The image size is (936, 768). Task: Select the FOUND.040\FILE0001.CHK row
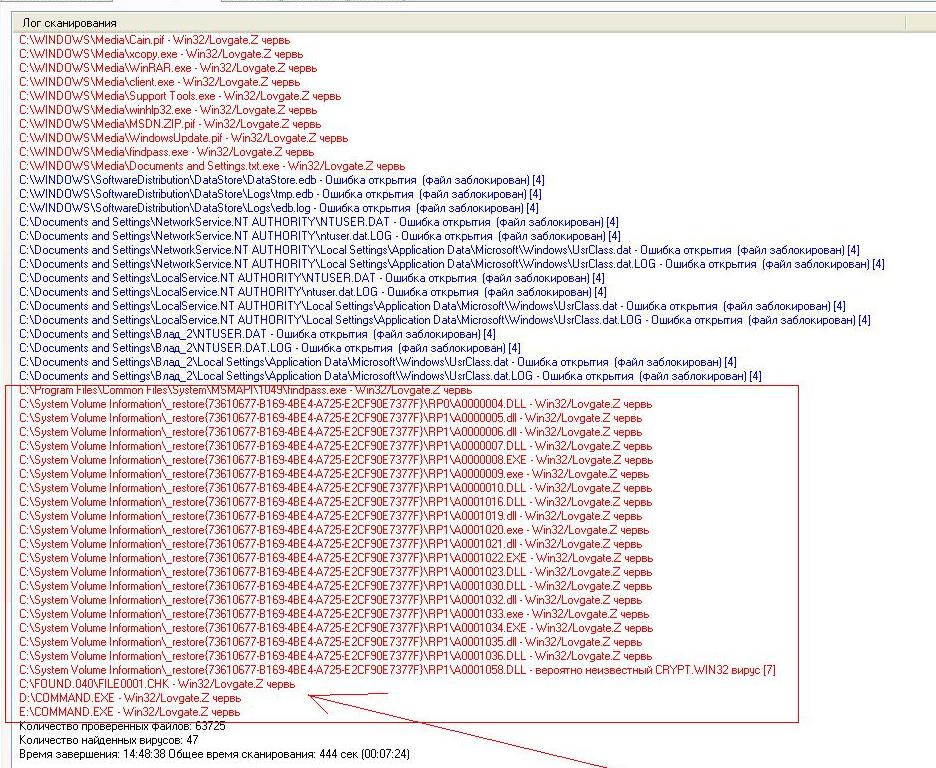click(157, 685)
